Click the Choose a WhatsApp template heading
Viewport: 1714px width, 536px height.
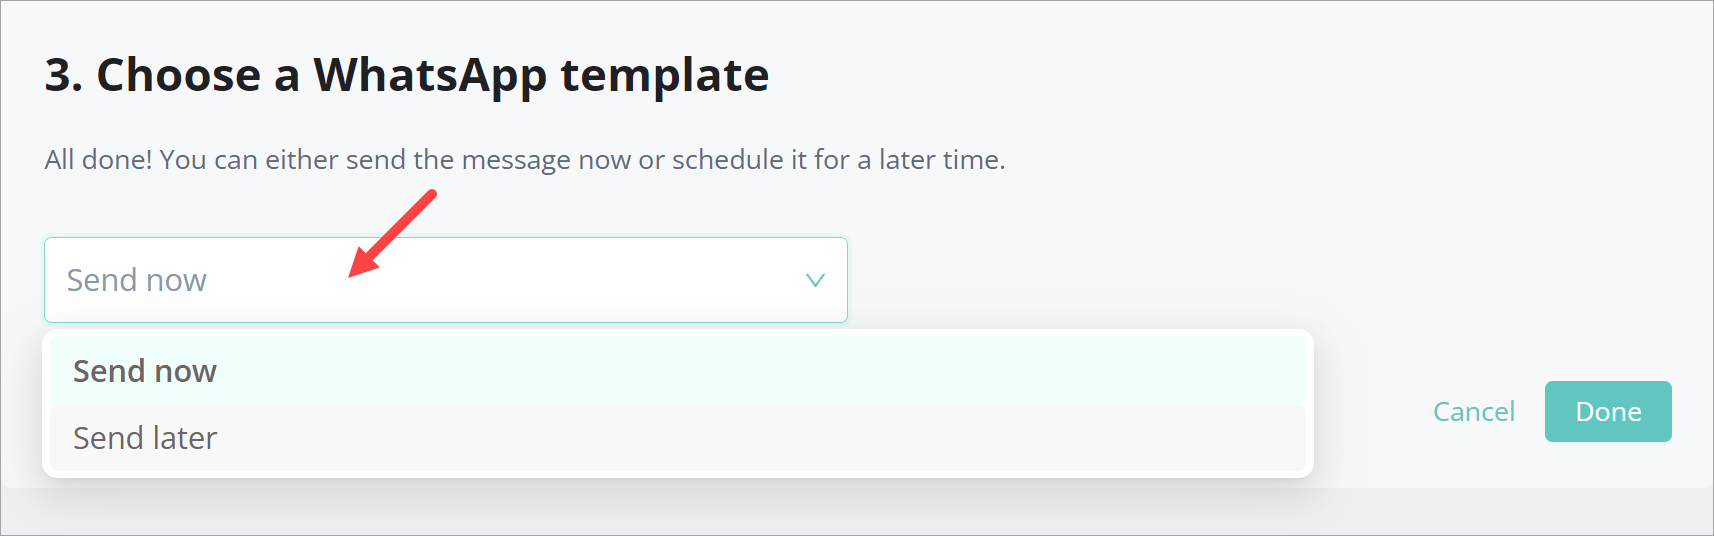tap(407, 75)
